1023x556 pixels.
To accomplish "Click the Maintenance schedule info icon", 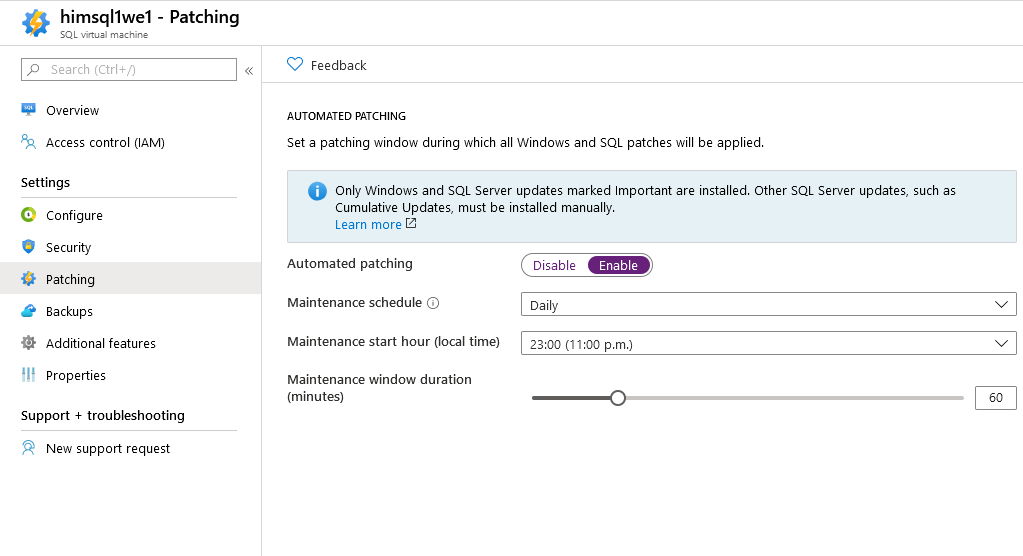I will [x=433, y=303].
